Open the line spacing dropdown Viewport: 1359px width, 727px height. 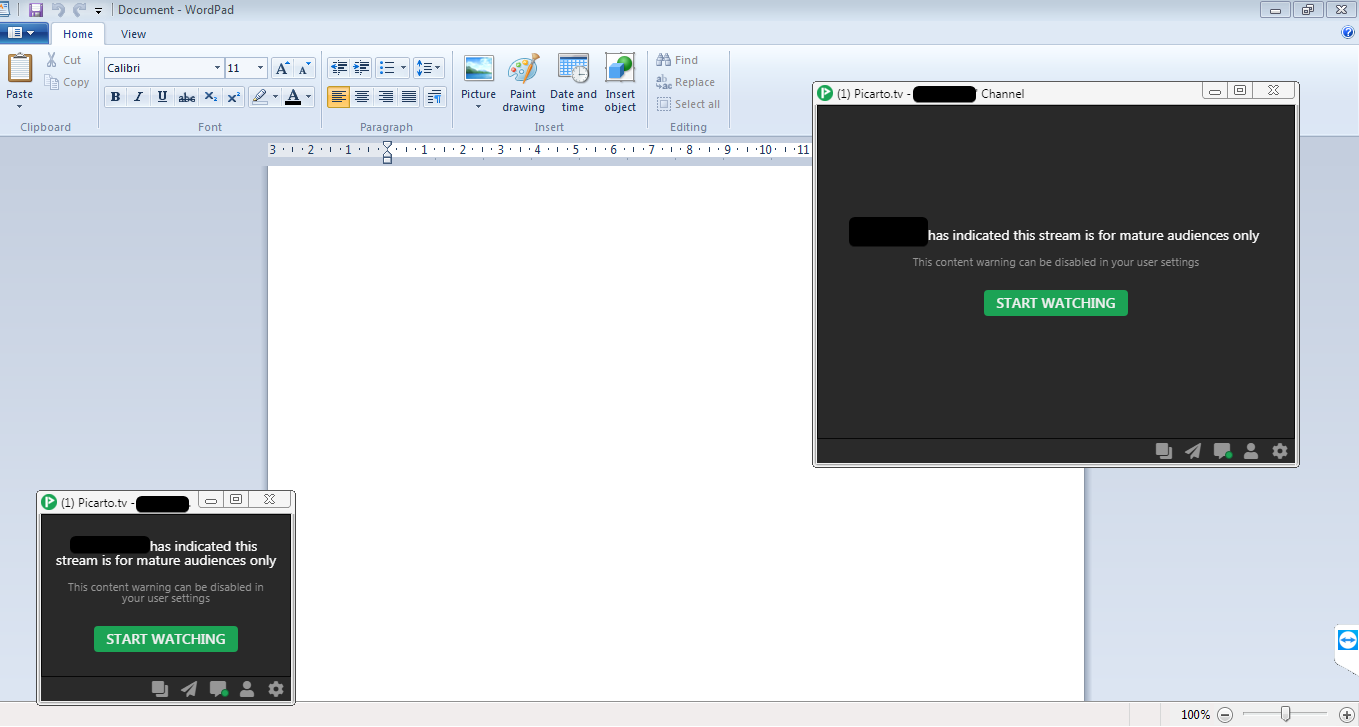click(x=429, y=68)
